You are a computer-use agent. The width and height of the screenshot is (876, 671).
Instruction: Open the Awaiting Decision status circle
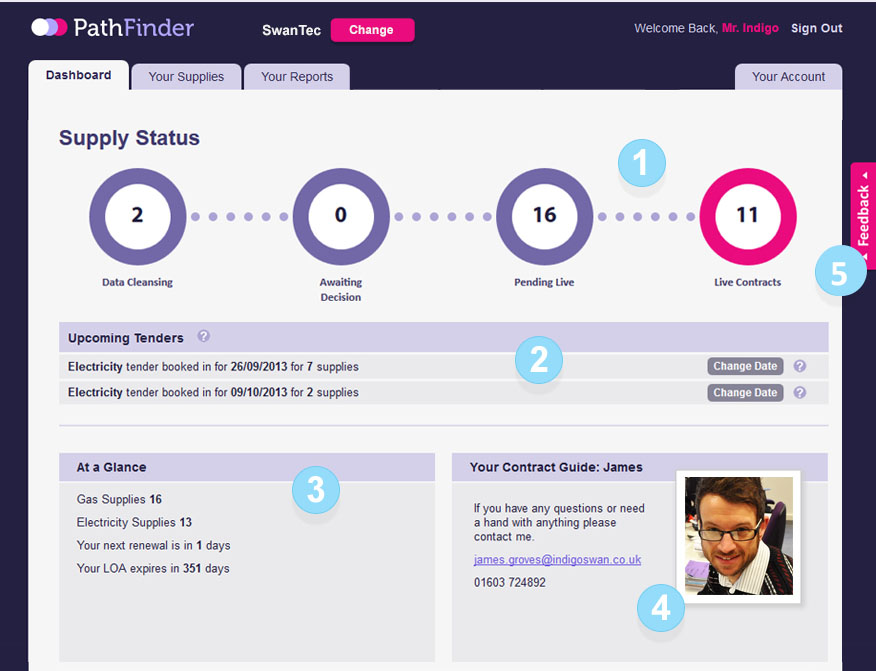click(340, 216)
